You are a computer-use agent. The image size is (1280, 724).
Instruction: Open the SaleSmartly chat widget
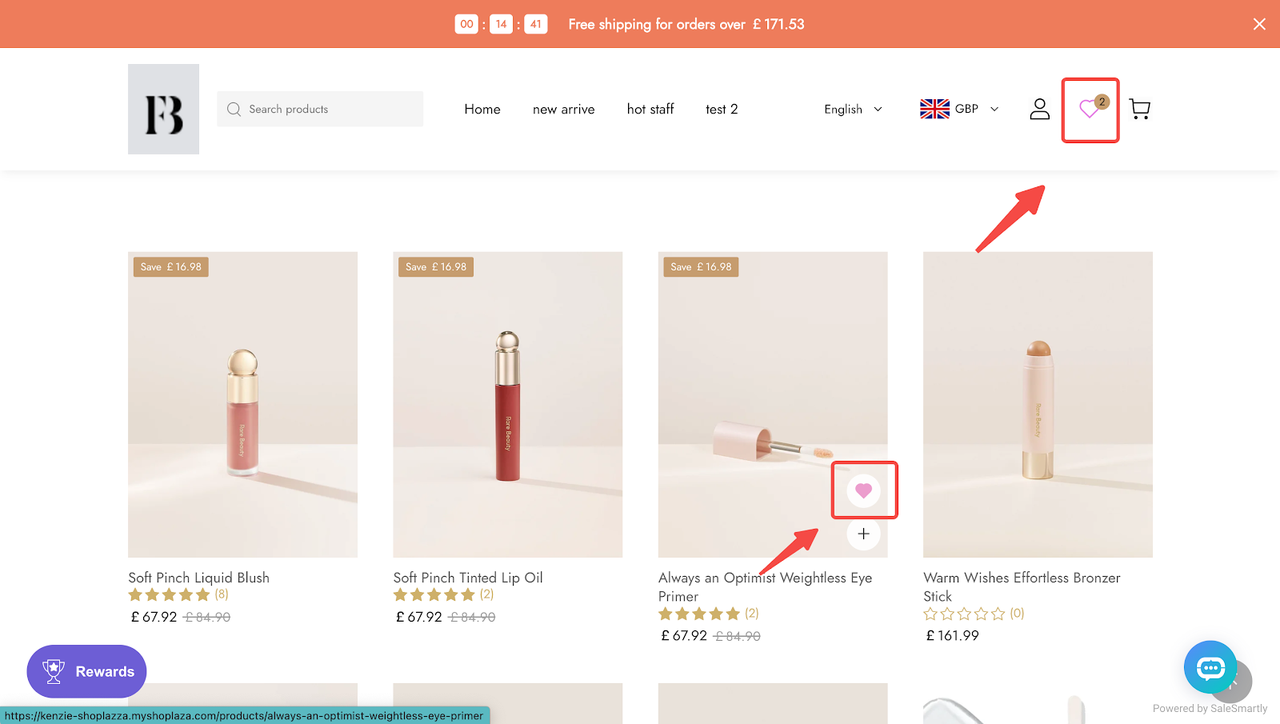pyautogui.click(x=1210, y=668)
